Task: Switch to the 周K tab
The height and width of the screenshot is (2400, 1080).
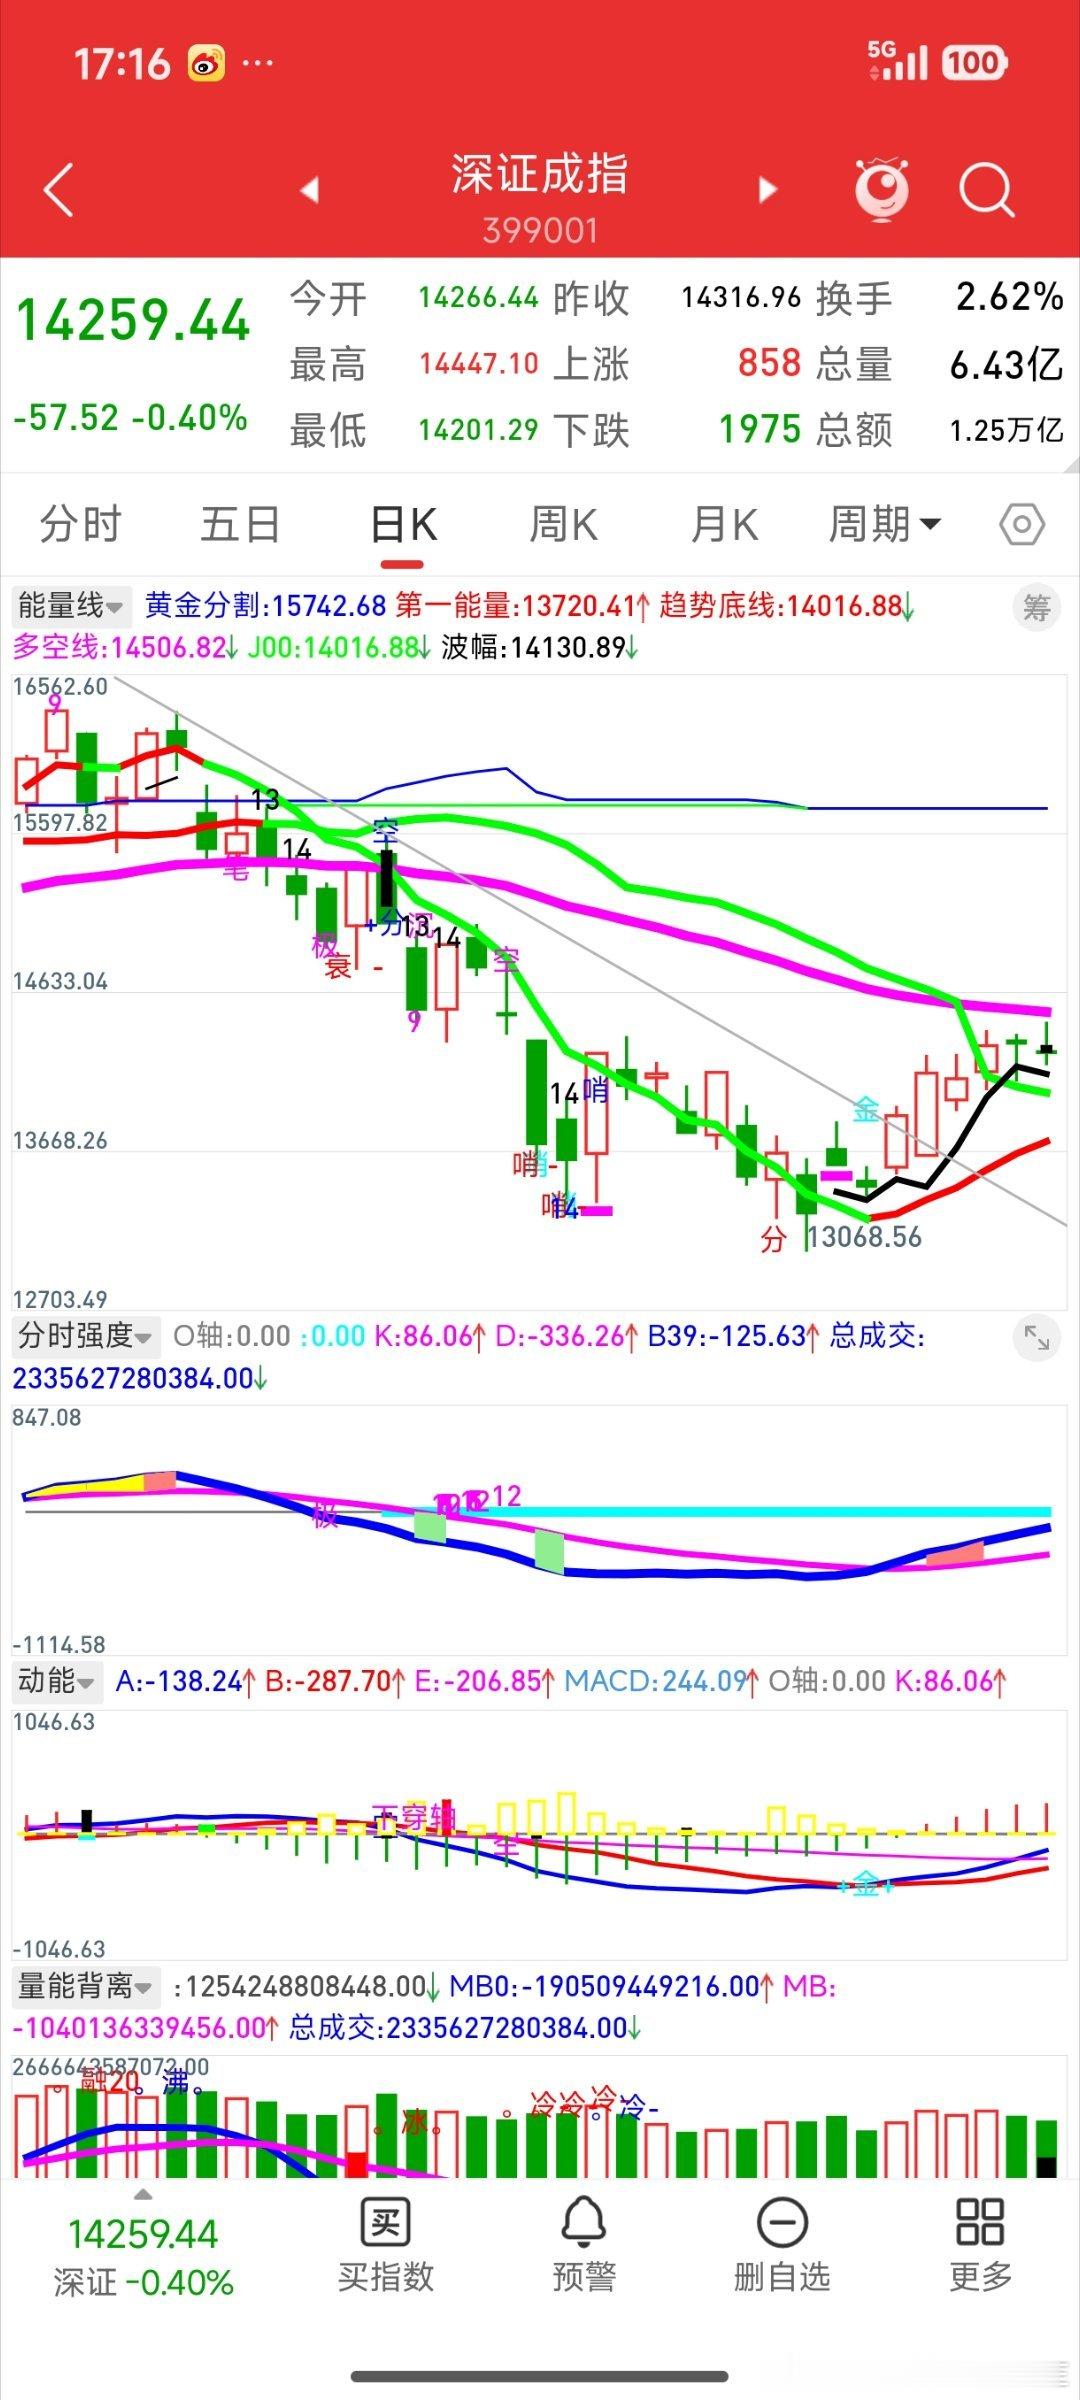Action: [x=562, y=524]
